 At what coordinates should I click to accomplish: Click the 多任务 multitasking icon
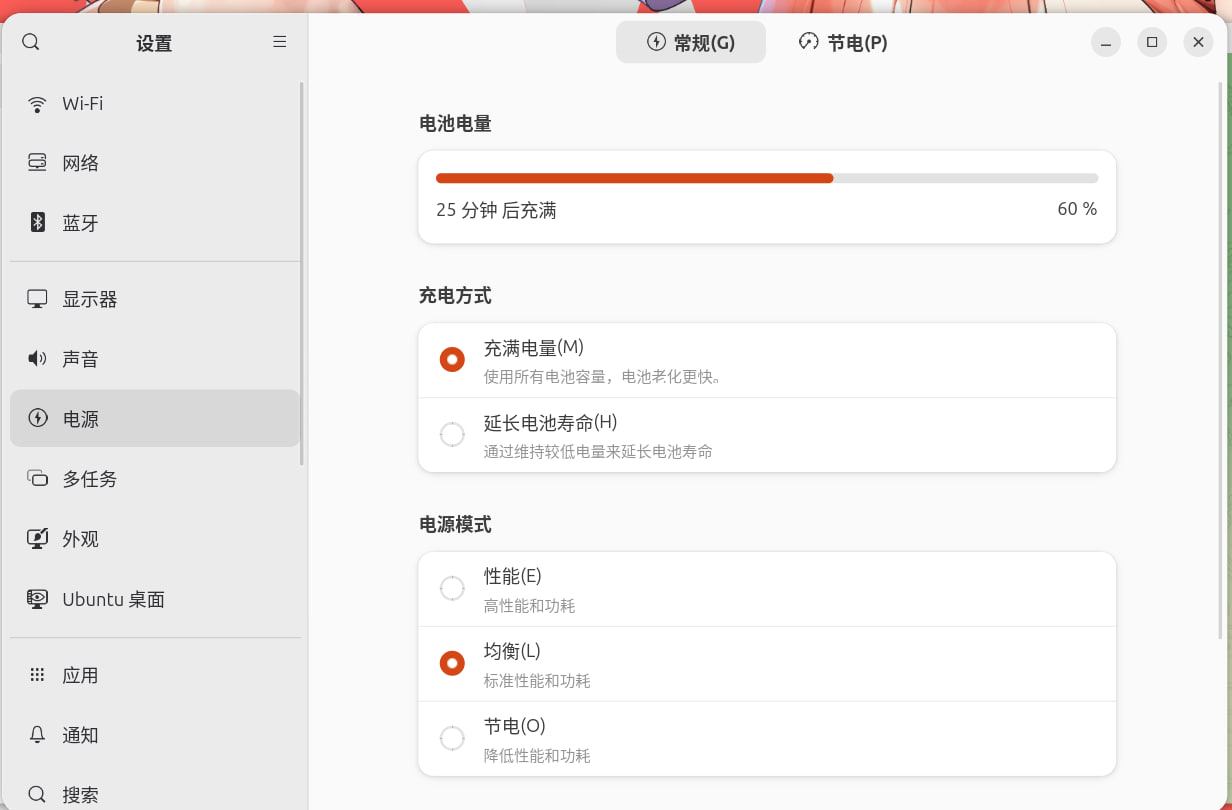coord(37,479)
